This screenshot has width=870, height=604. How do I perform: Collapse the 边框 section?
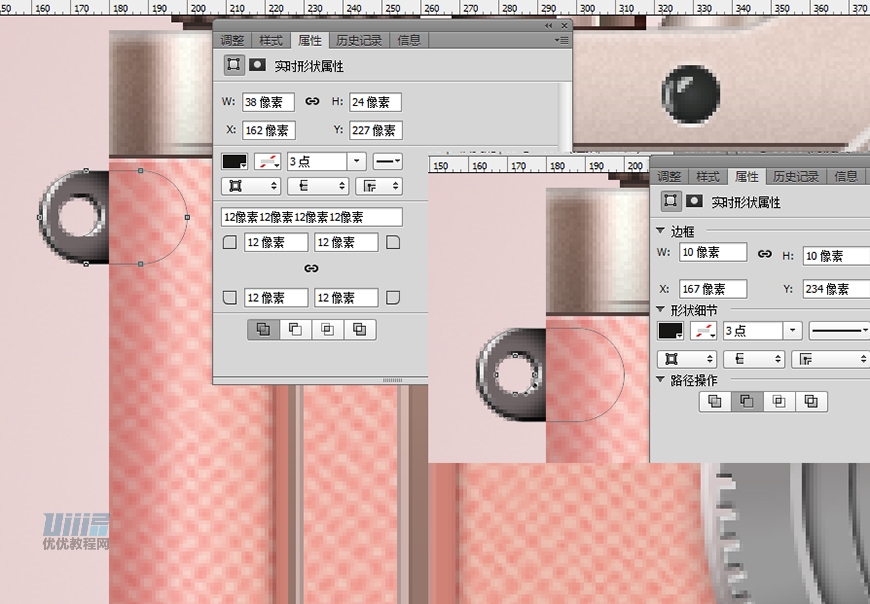(x=660, y=231)
